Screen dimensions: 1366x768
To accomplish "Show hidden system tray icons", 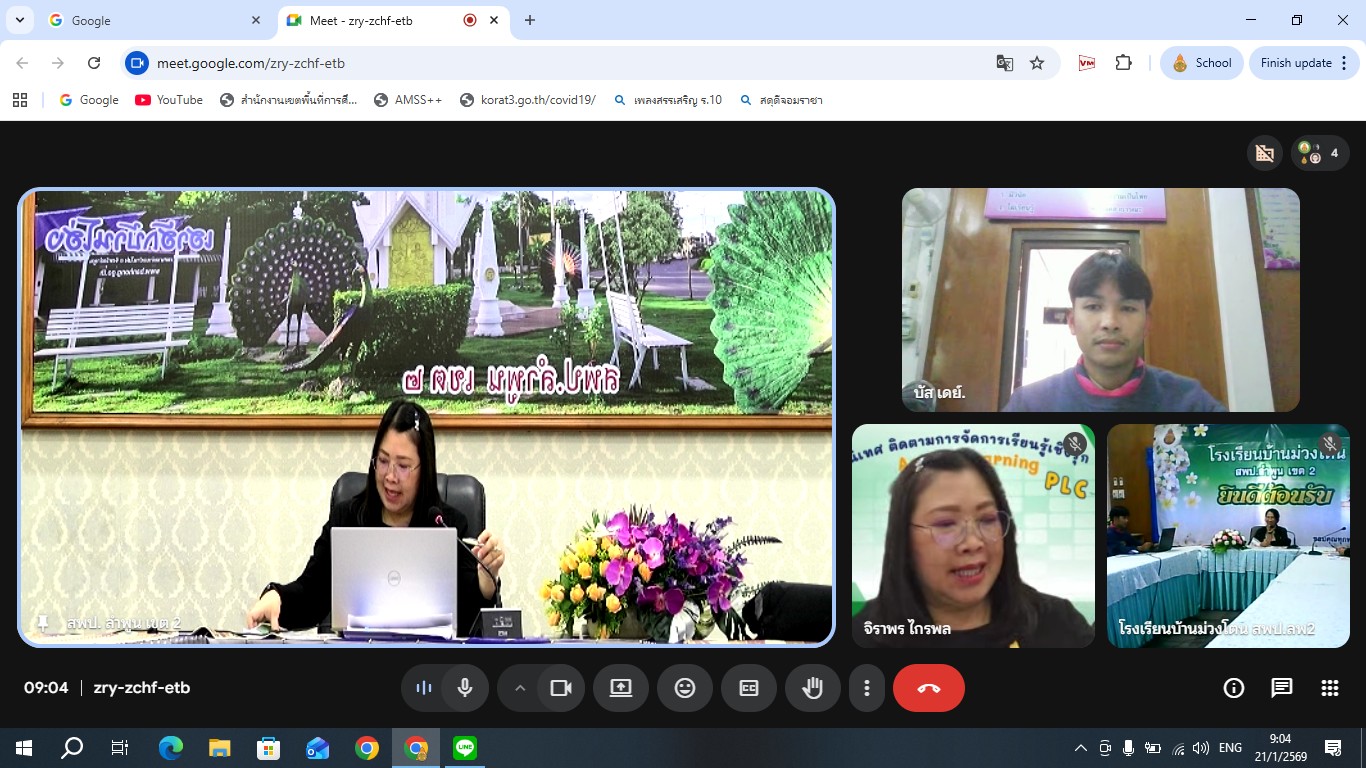I will point(1080,748).
